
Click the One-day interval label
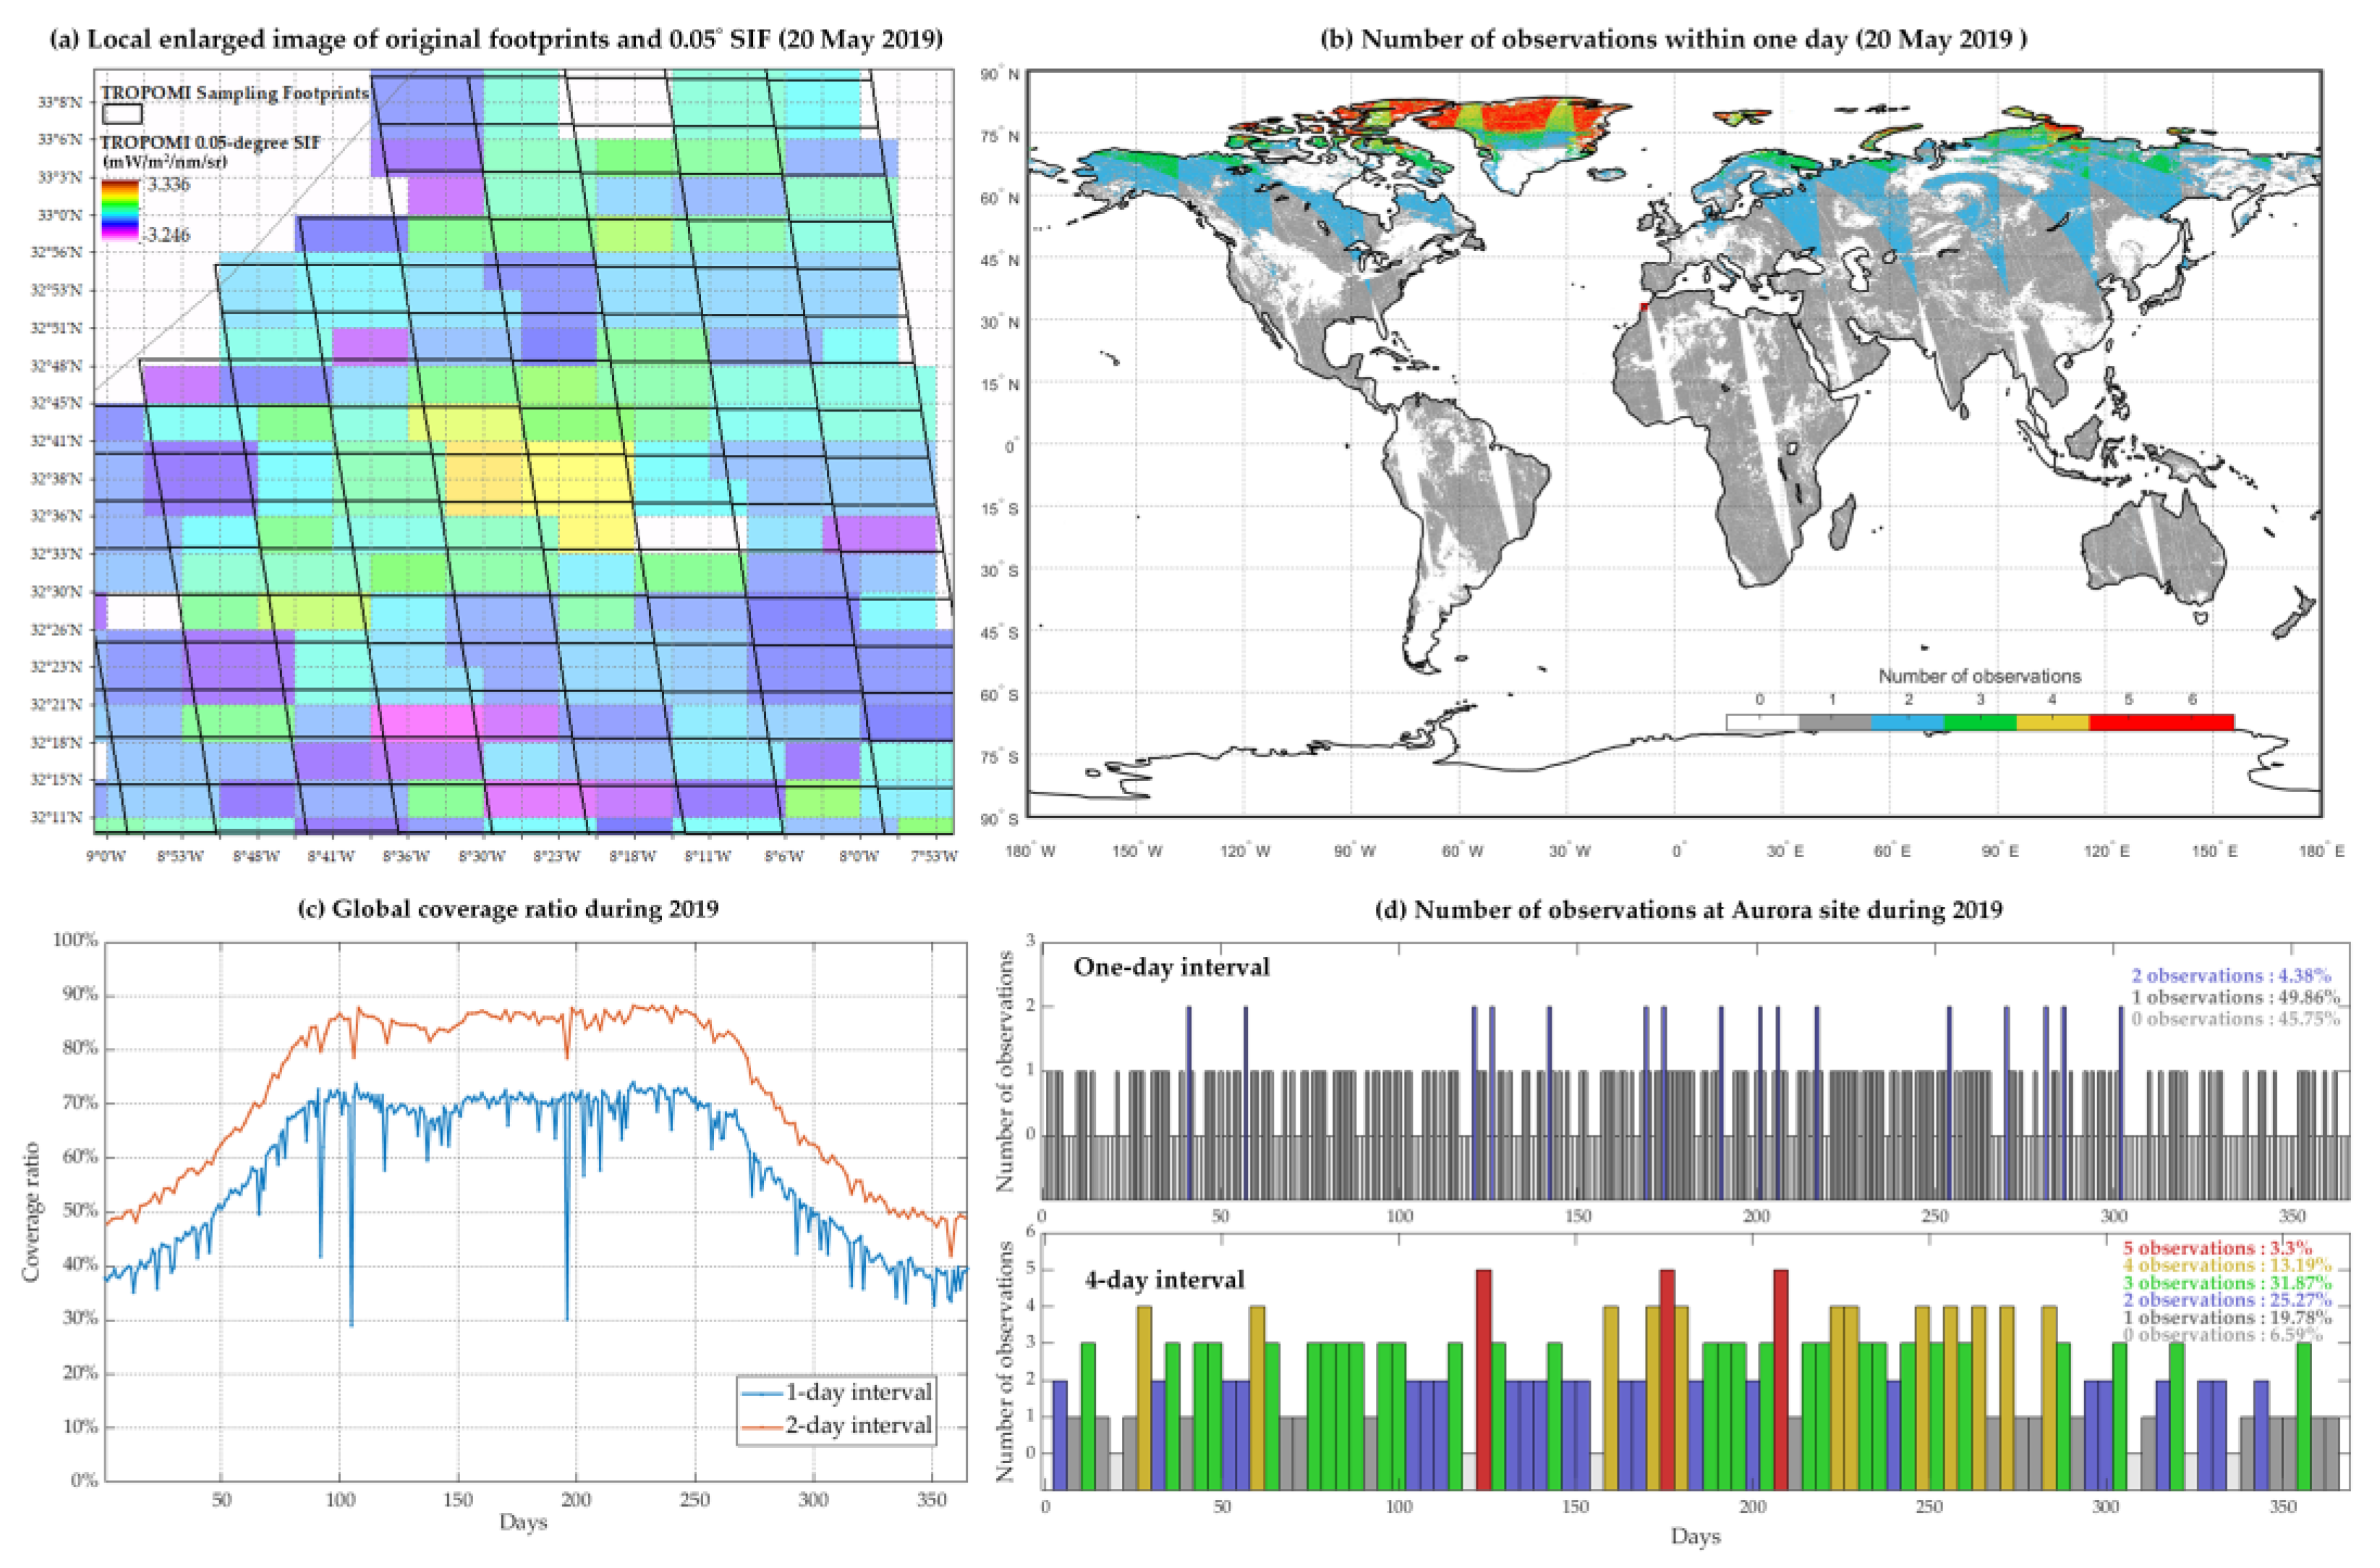click(1171, 967)
